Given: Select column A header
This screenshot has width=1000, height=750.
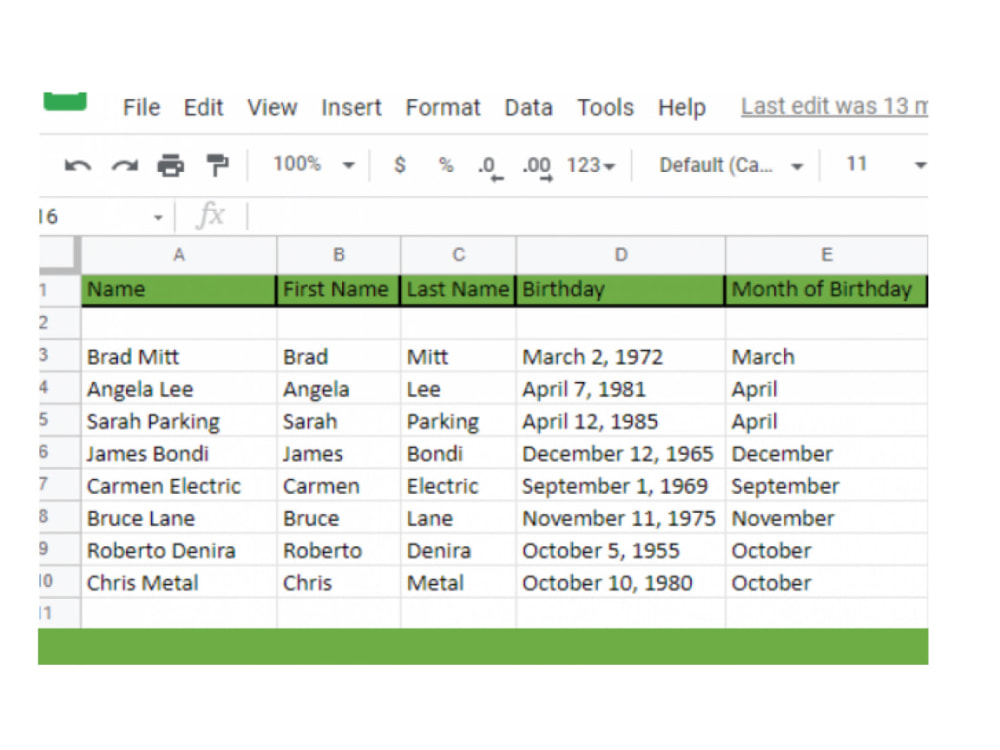Looking at the screenshot, I should point(179,255).
